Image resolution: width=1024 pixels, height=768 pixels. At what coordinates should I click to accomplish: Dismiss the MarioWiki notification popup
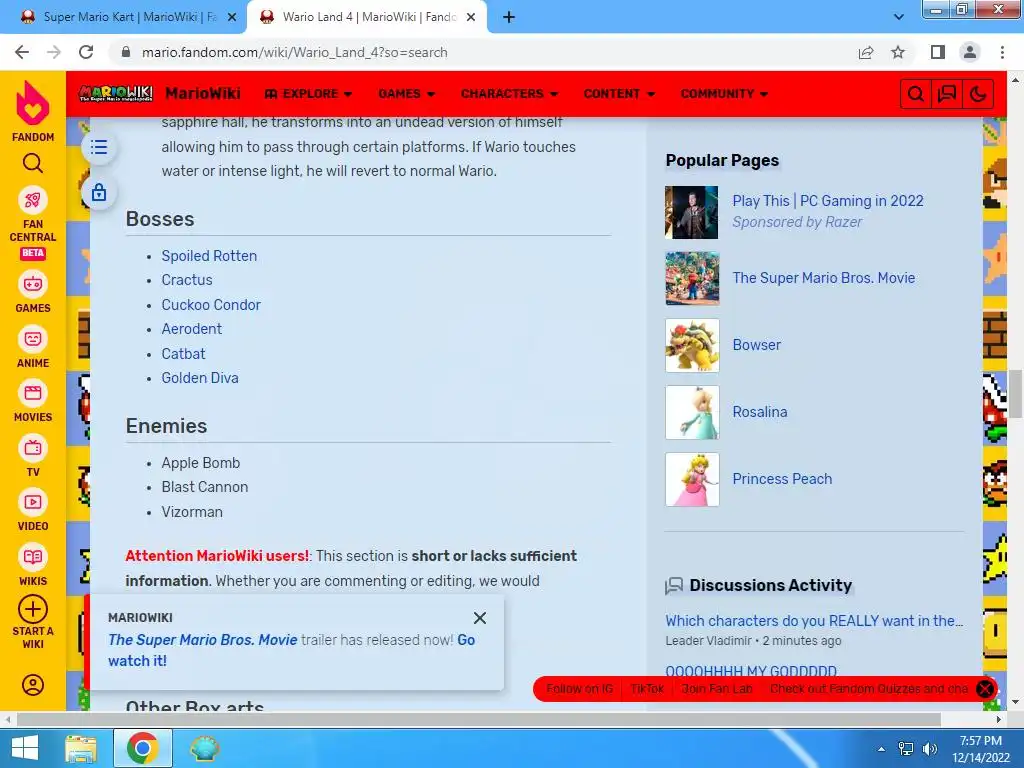[x=480, y=618]
